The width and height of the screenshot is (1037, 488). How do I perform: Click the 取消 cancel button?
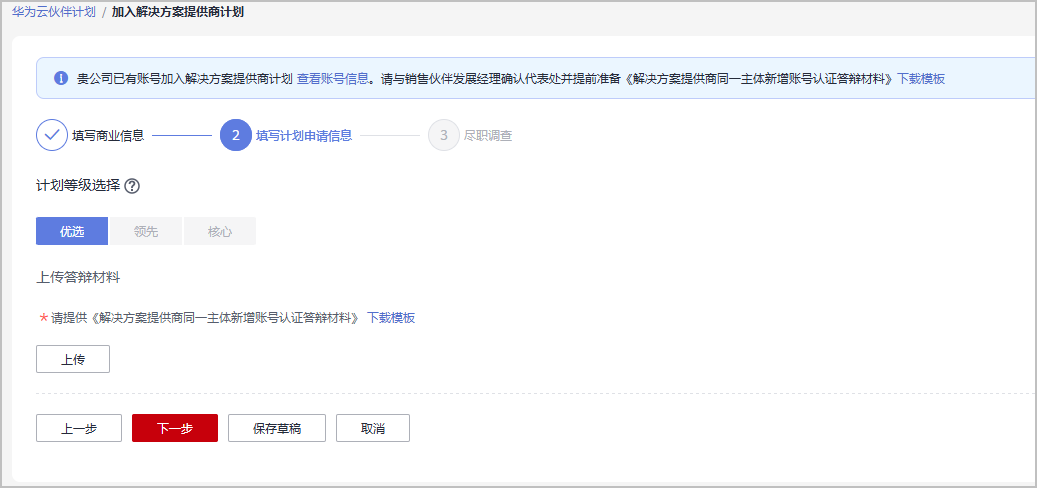tap(373, 428)
